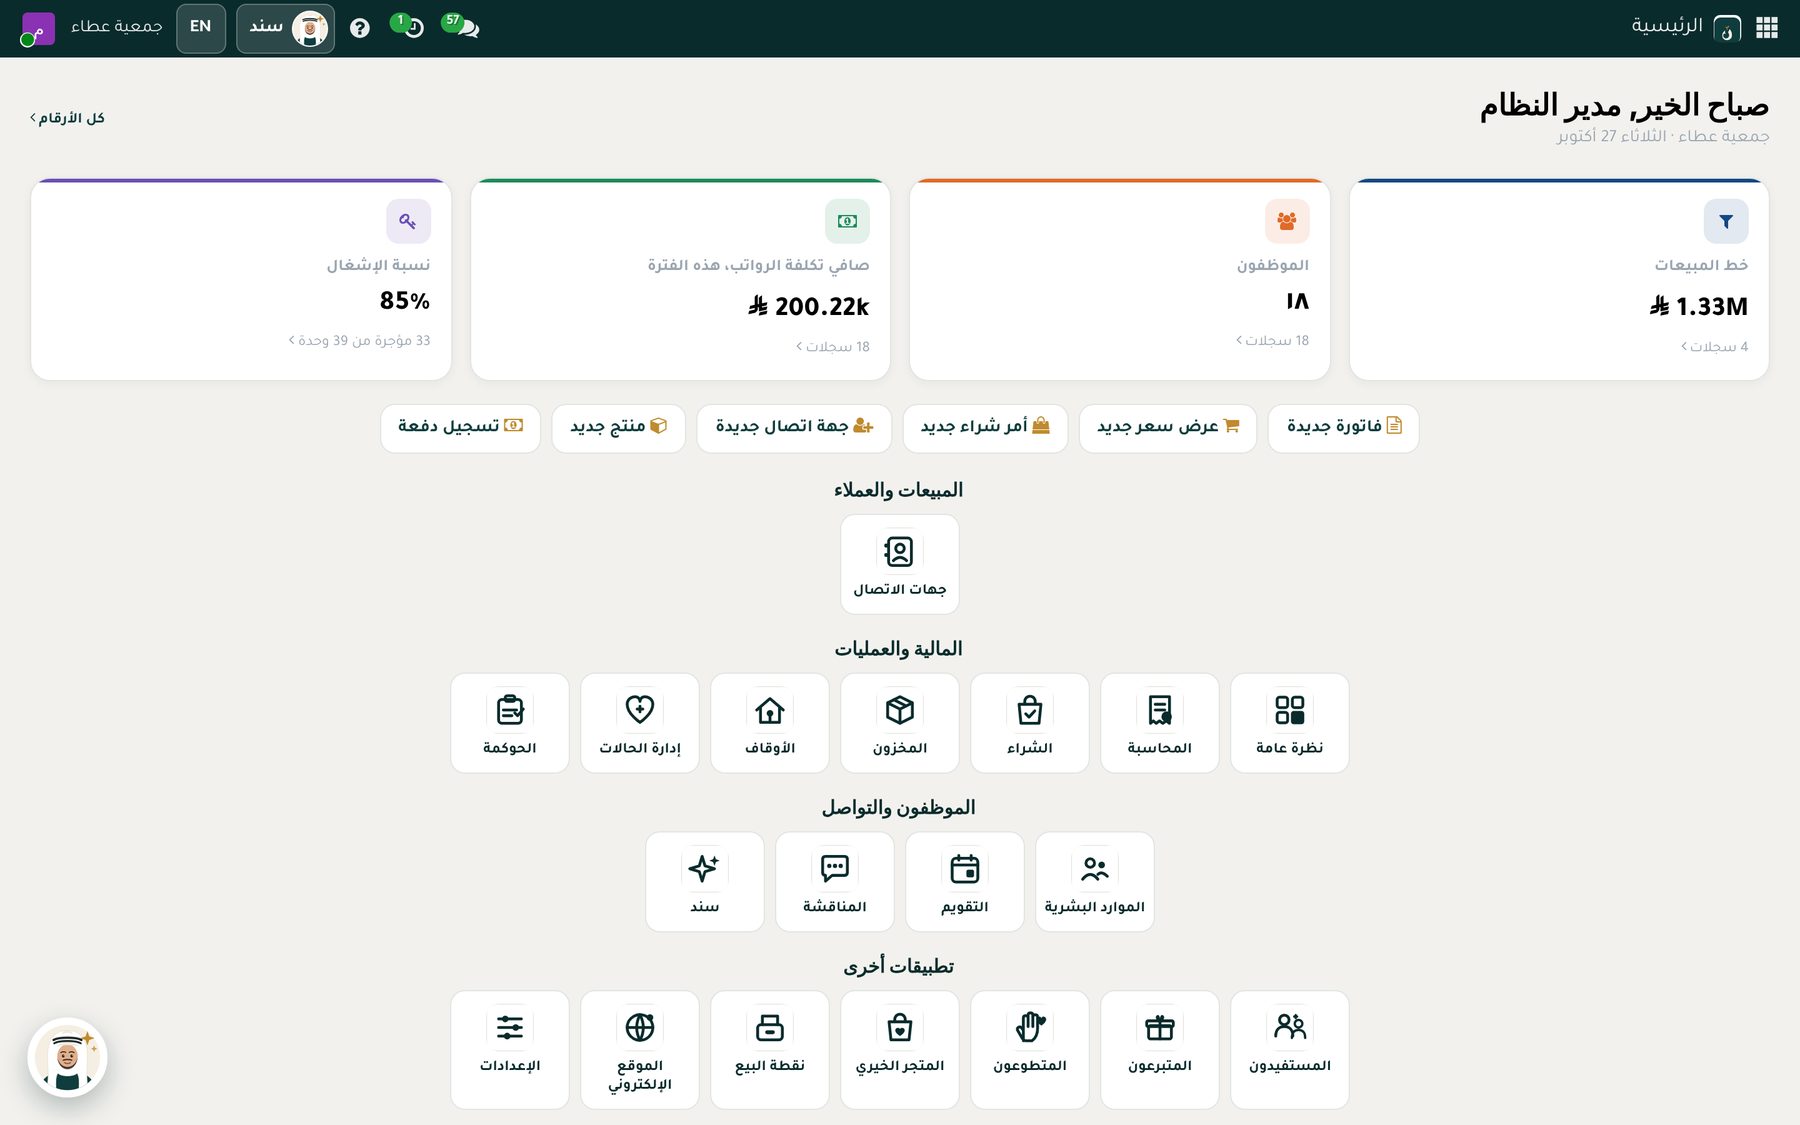This screenshot has width=1800, height=1125.
Task: Expand the كل الأرقام all numbers link
Action: click(x=67, y=118)
